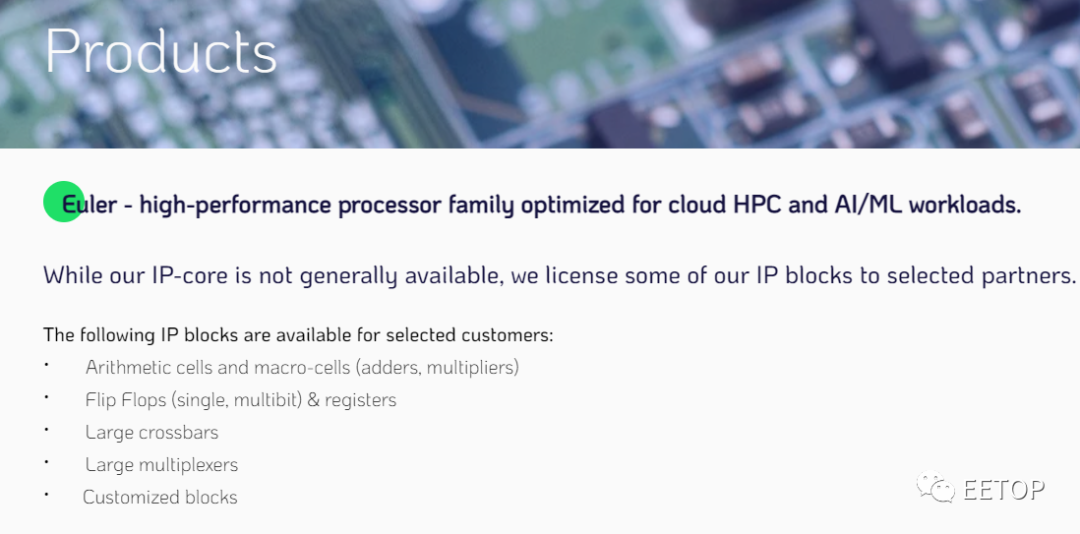Click the bullet before Flip Flops
Screen dimensions: 1080x534
tap(46, 397)
